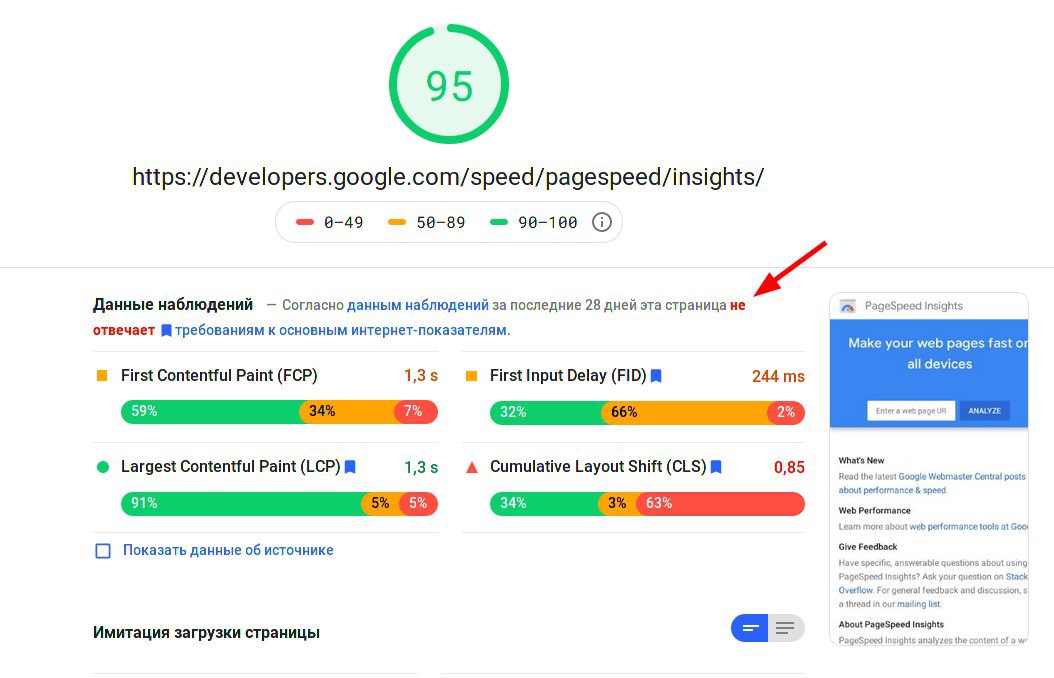Click the LCP 91% green bar segment

[x=242, y=503]
